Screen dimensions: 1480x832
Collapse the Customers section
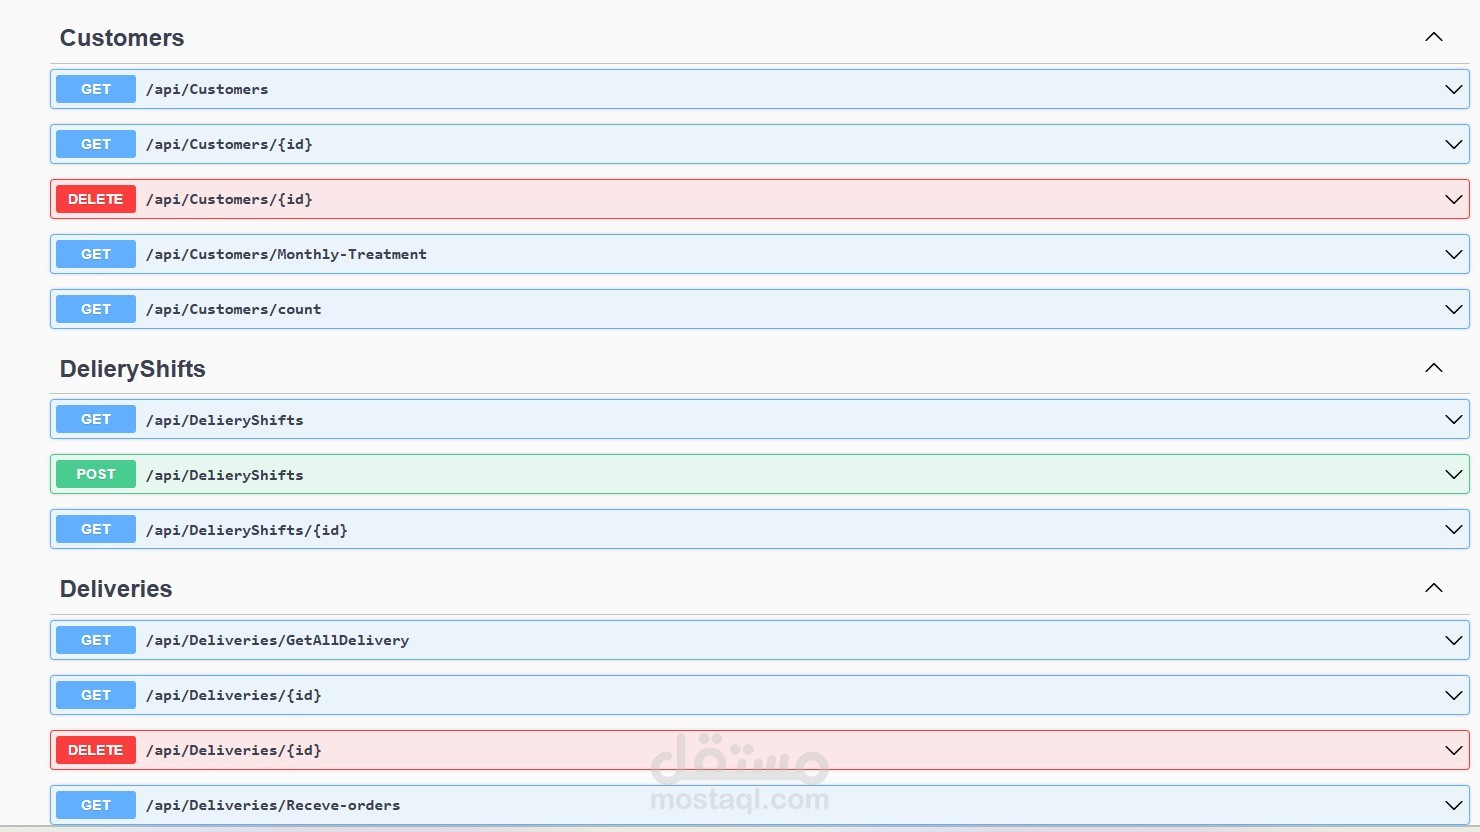[1433, 37]
